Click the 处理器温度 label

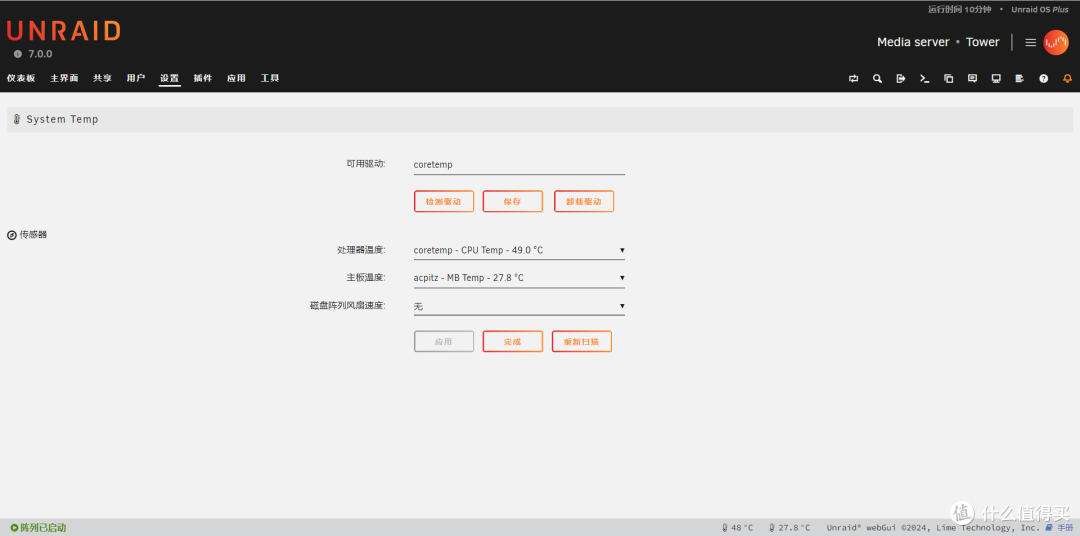pyautogui.click(x=361, y=249)
